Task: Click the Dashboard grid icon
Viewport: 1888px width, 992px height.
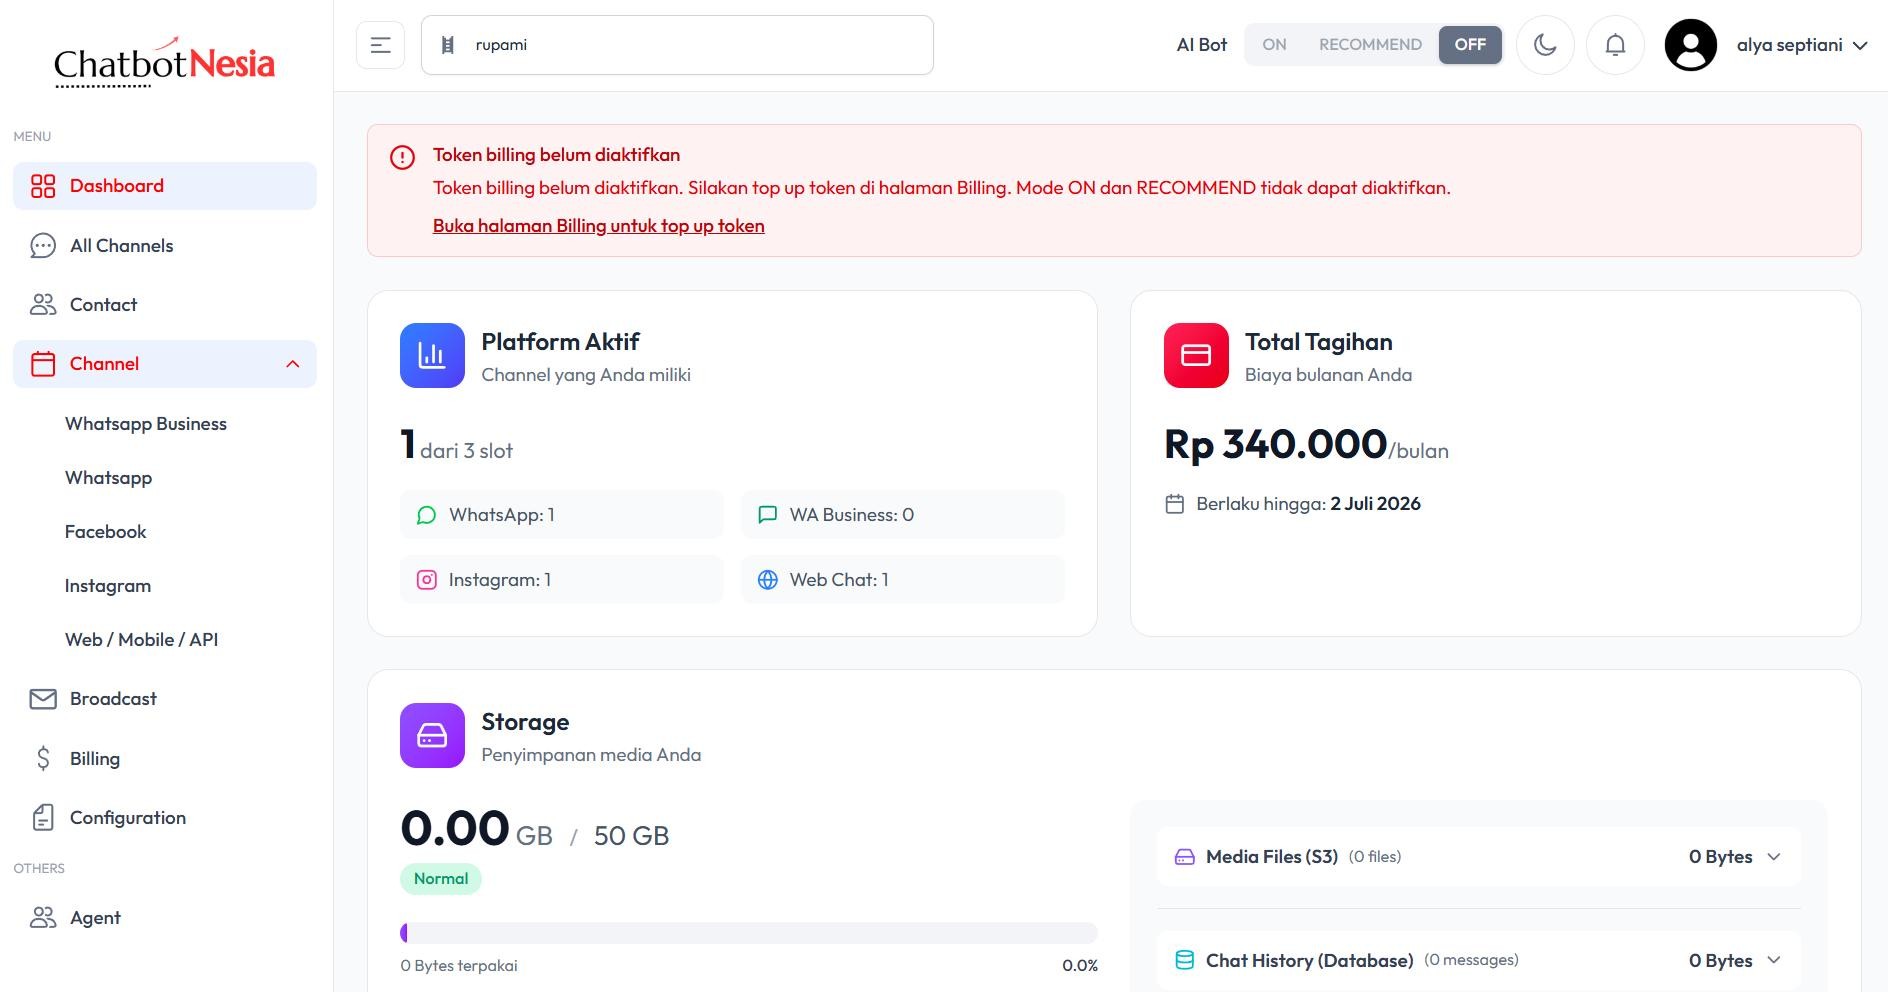Action: point(43,186)
